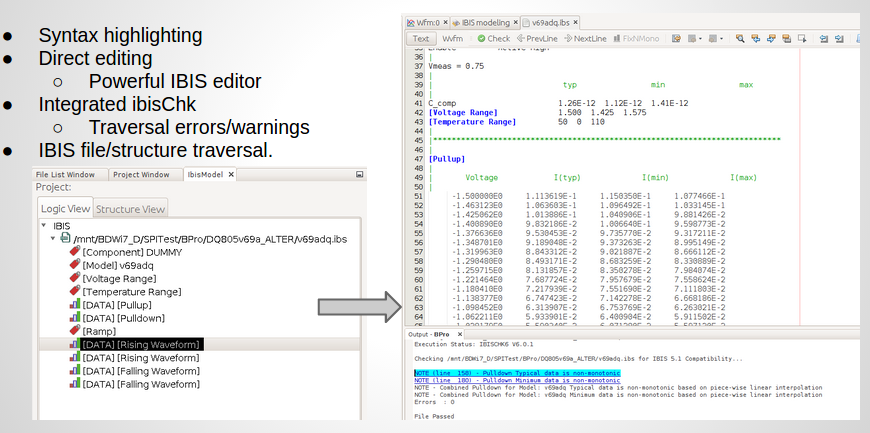This screenshot has width=870, height=433.
Task: Minimize the IbisModel panel via corner icon
Action: pyautogui.click(x=359, y=174)
